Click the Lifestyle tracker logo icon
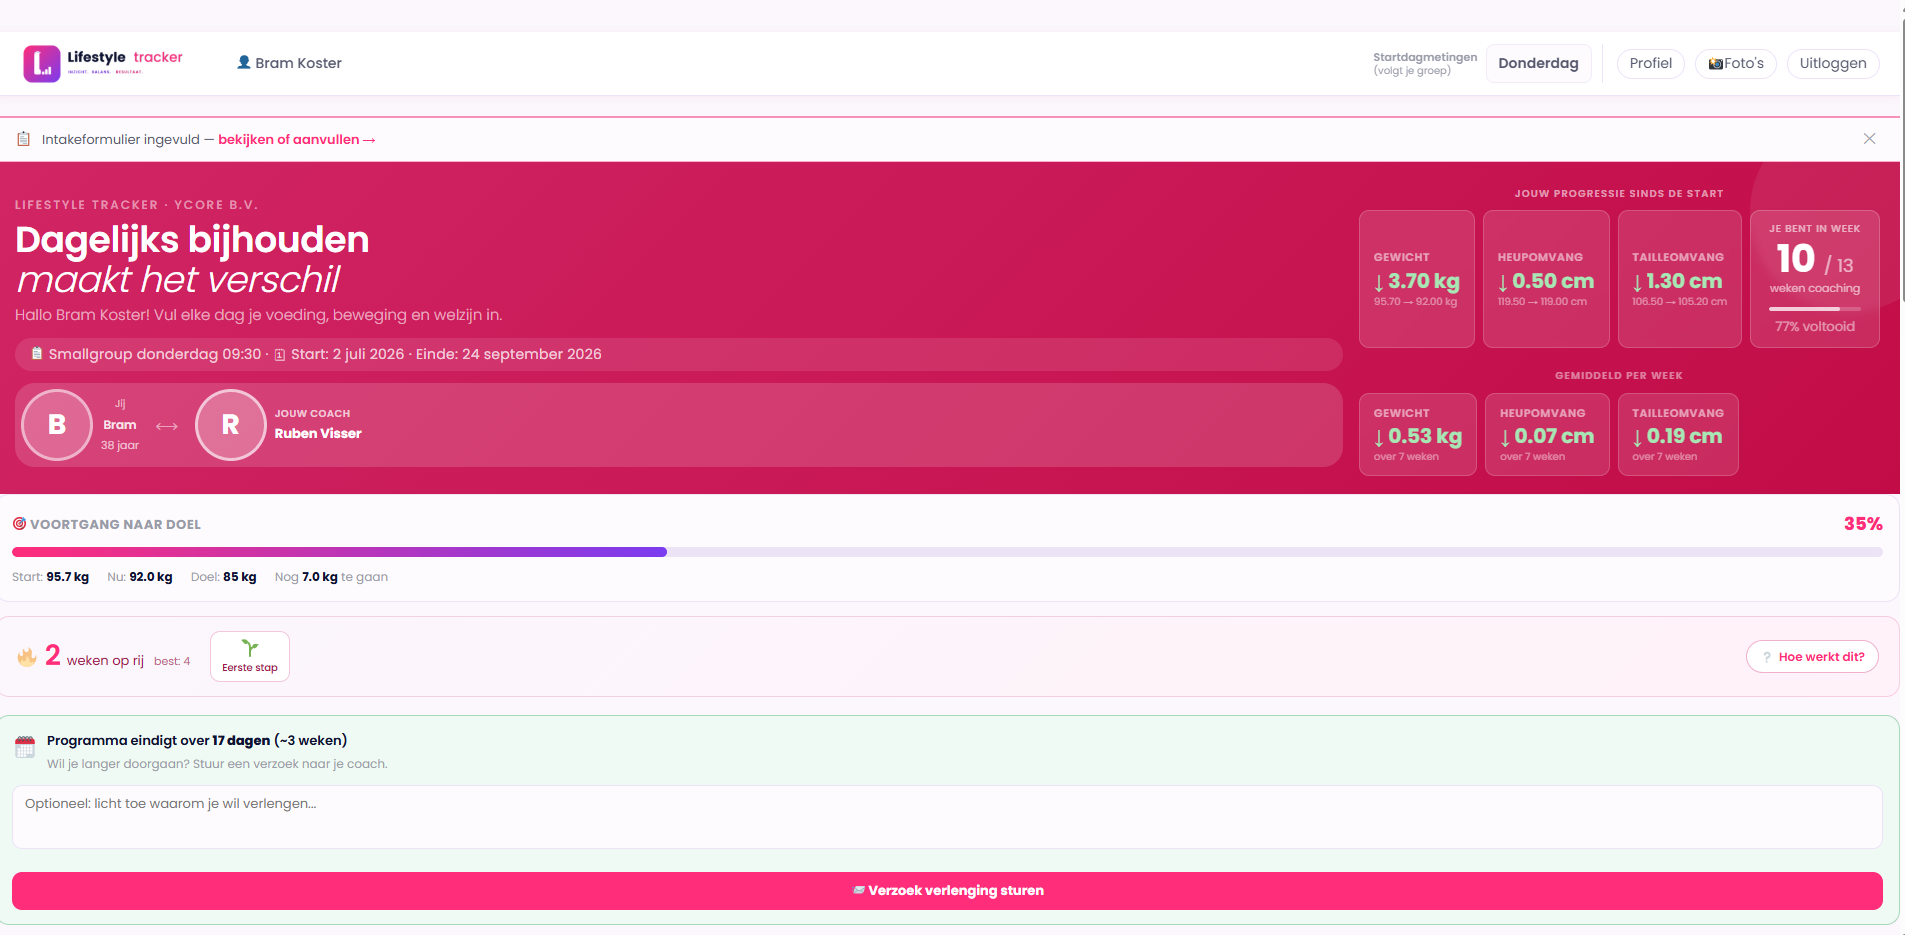This screenshot has width=1905, height=935. click(42, 63)
